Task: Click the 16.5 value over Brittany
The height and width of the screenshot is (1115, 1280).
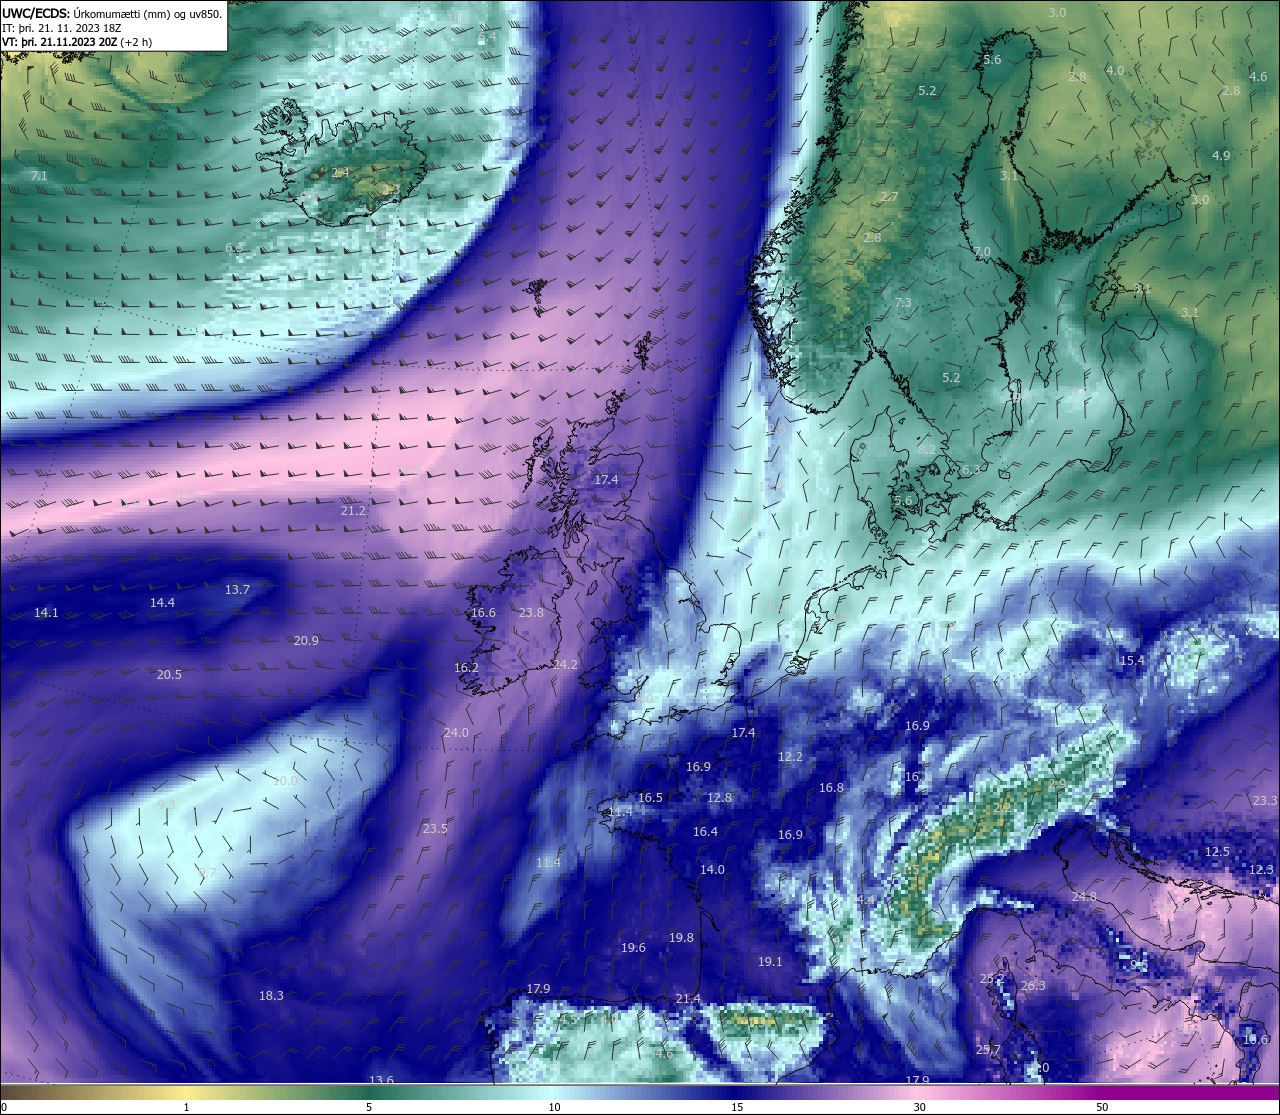Action: 650,798
